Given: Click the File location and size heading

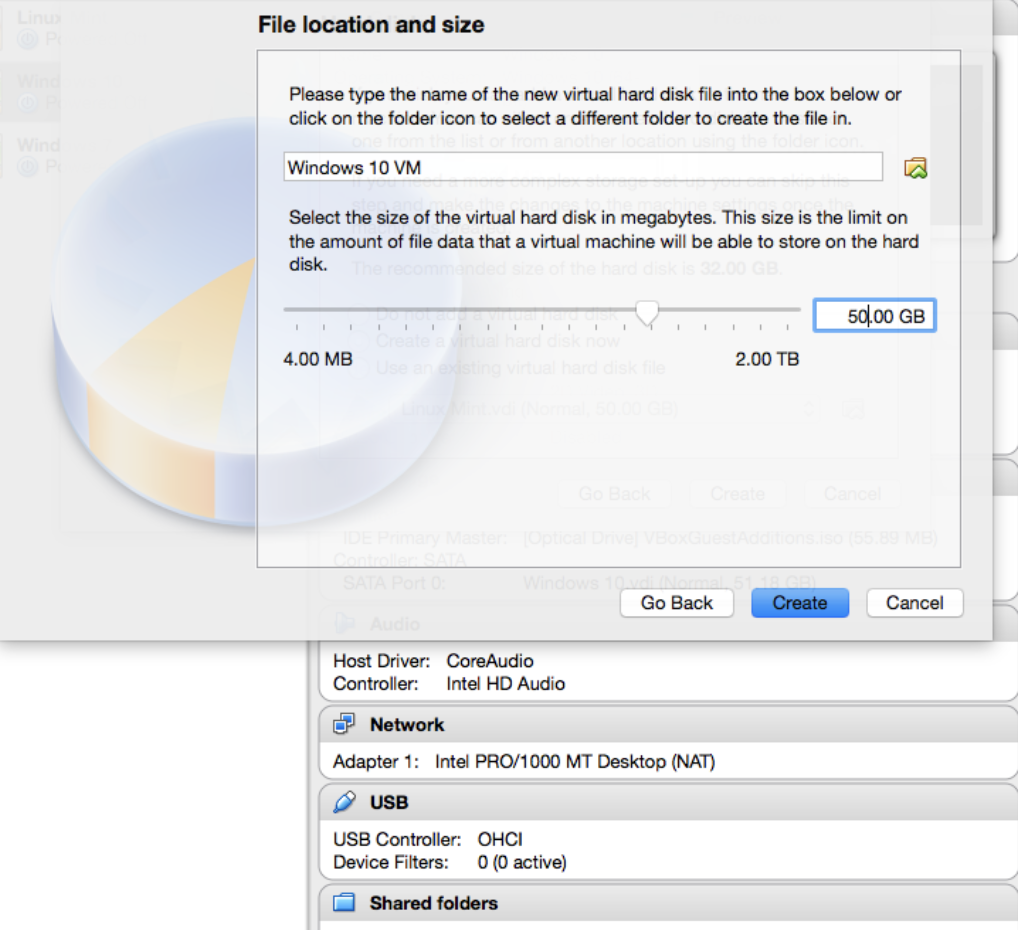Looking at the screenshot, I should (x=371, y=25).
